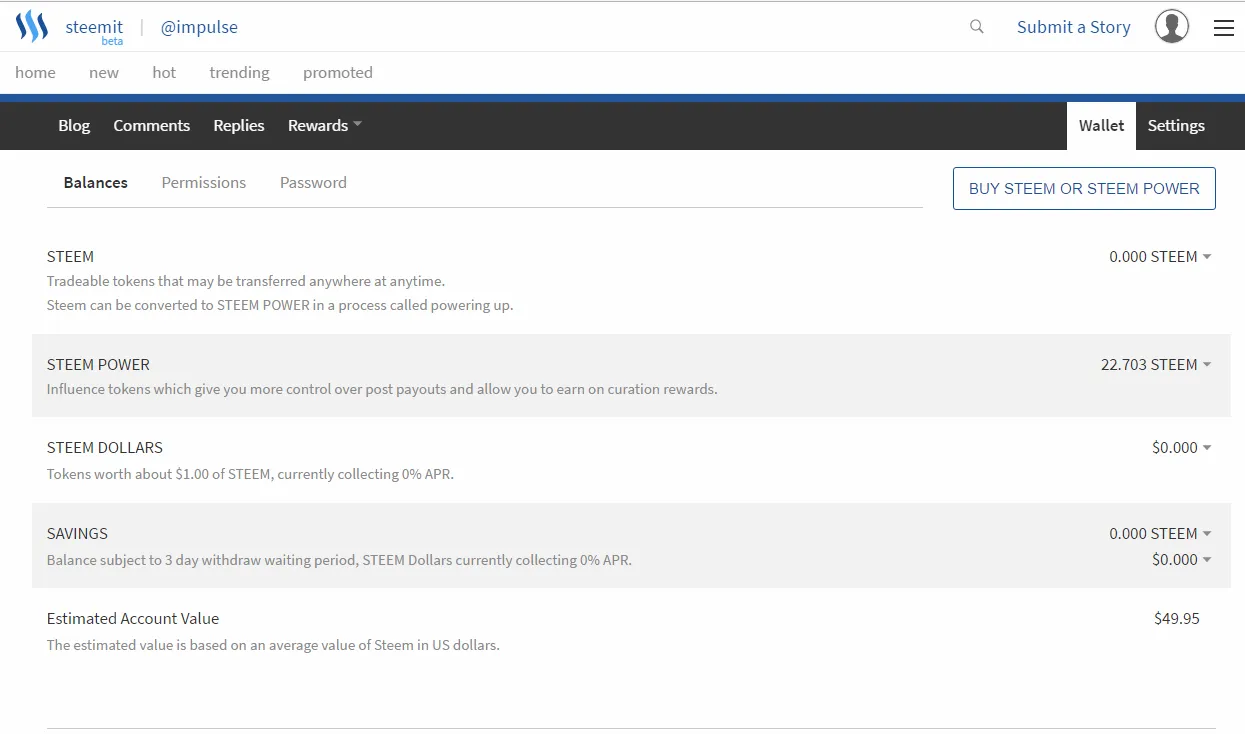The image size is (1245, 734).
Task: Switch to the Replies tab
Action: pos(239,125)
